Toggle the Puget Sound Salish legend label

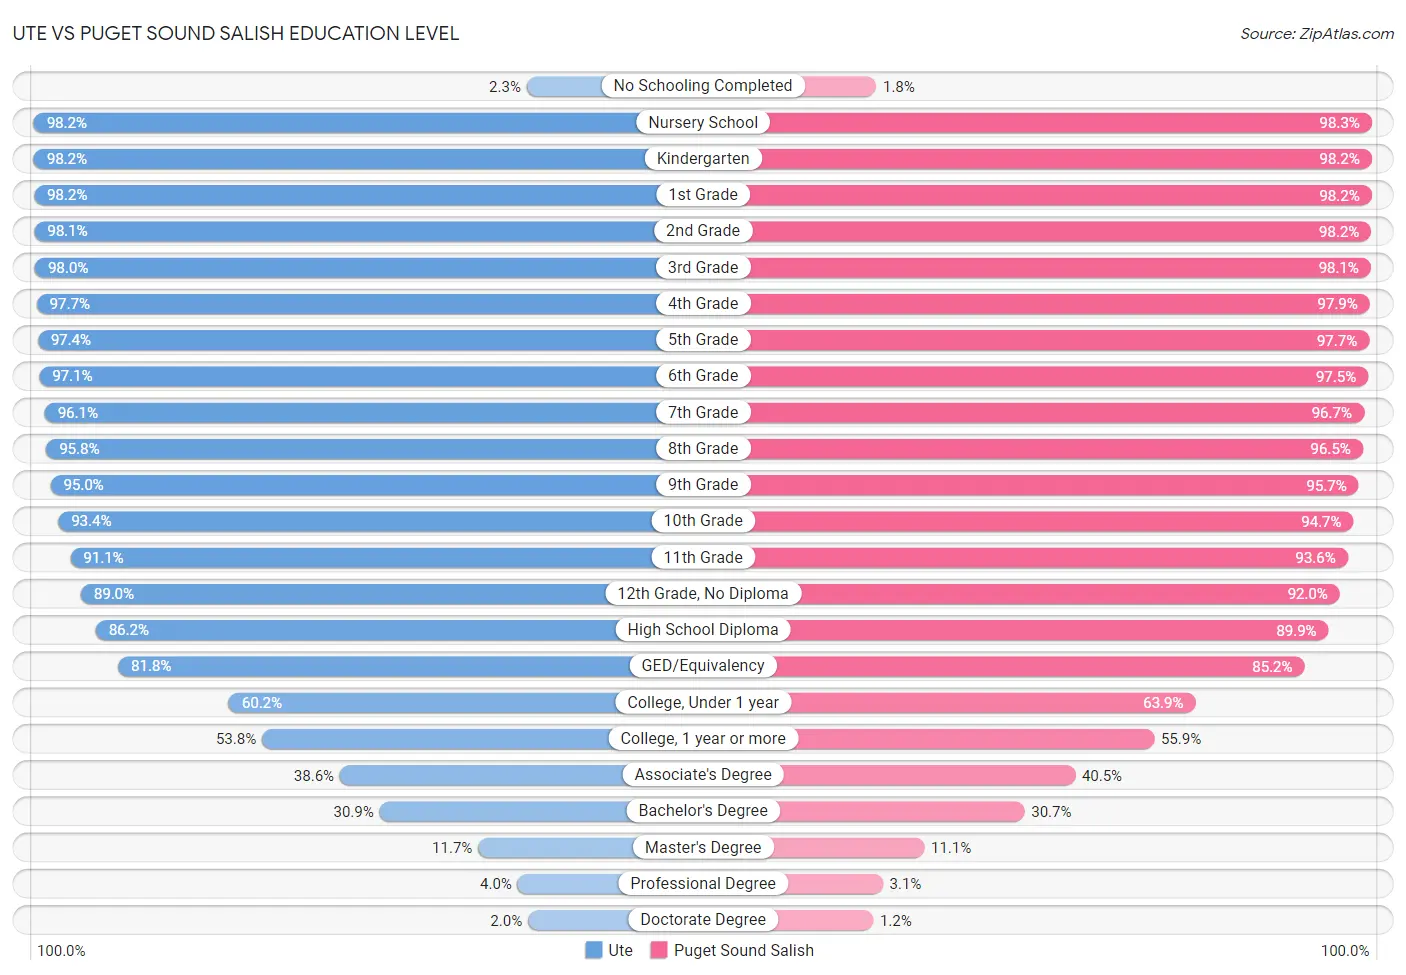click(743, 950)
